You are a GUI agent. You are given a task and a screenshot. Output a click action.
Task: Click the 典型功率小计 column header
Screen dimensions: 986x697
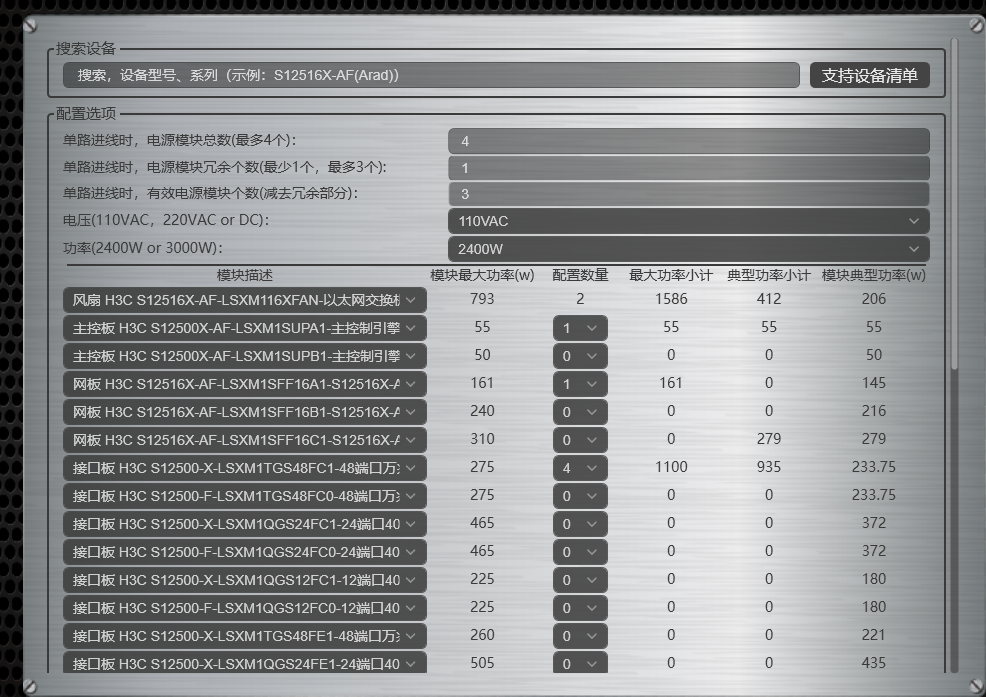[768, 275]
